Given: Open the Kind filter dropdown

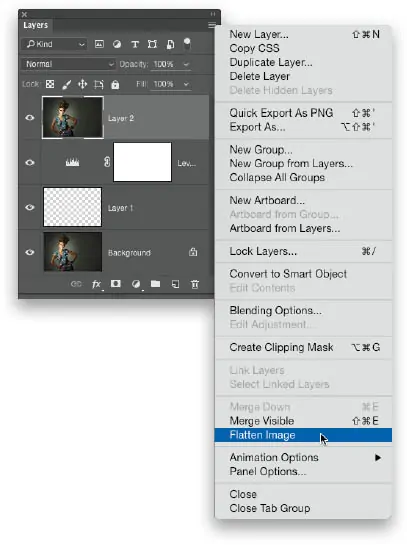Looking at the screenshot, I should [54, 44].
